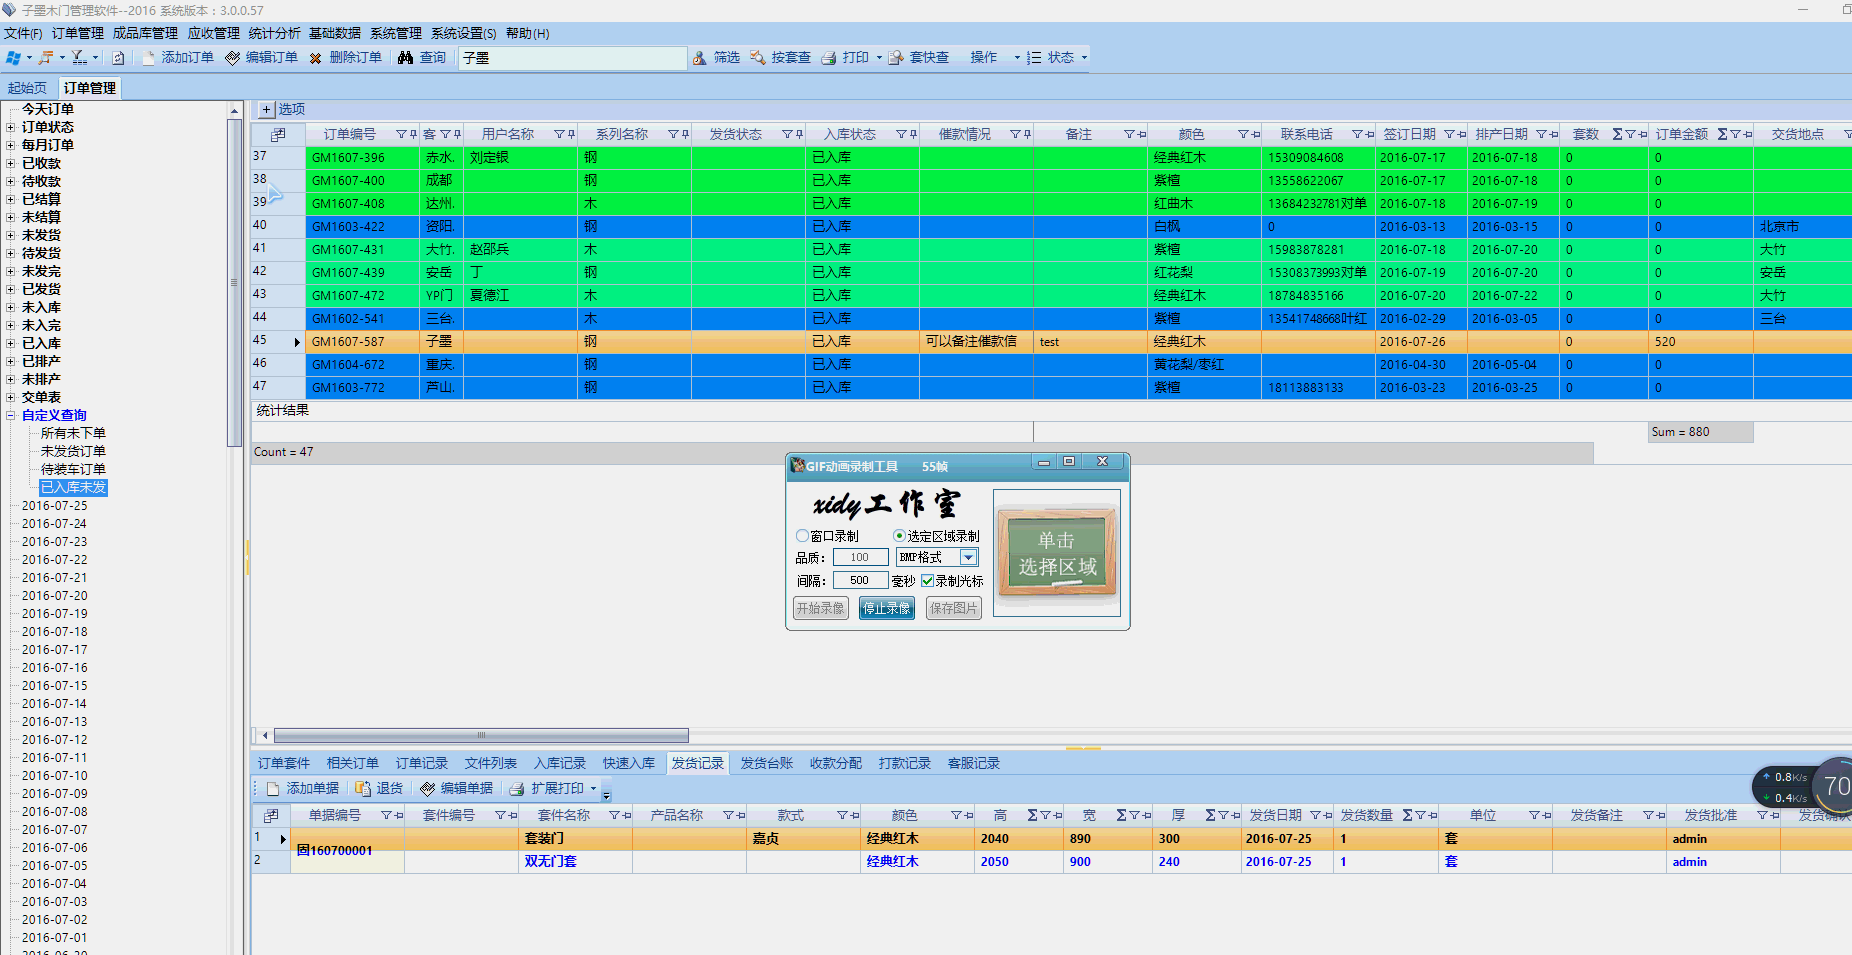Viewport: 1852px width, 955px height.
Task: Click the binoculars 查询 search icon
Action: [x=405, y=58]
